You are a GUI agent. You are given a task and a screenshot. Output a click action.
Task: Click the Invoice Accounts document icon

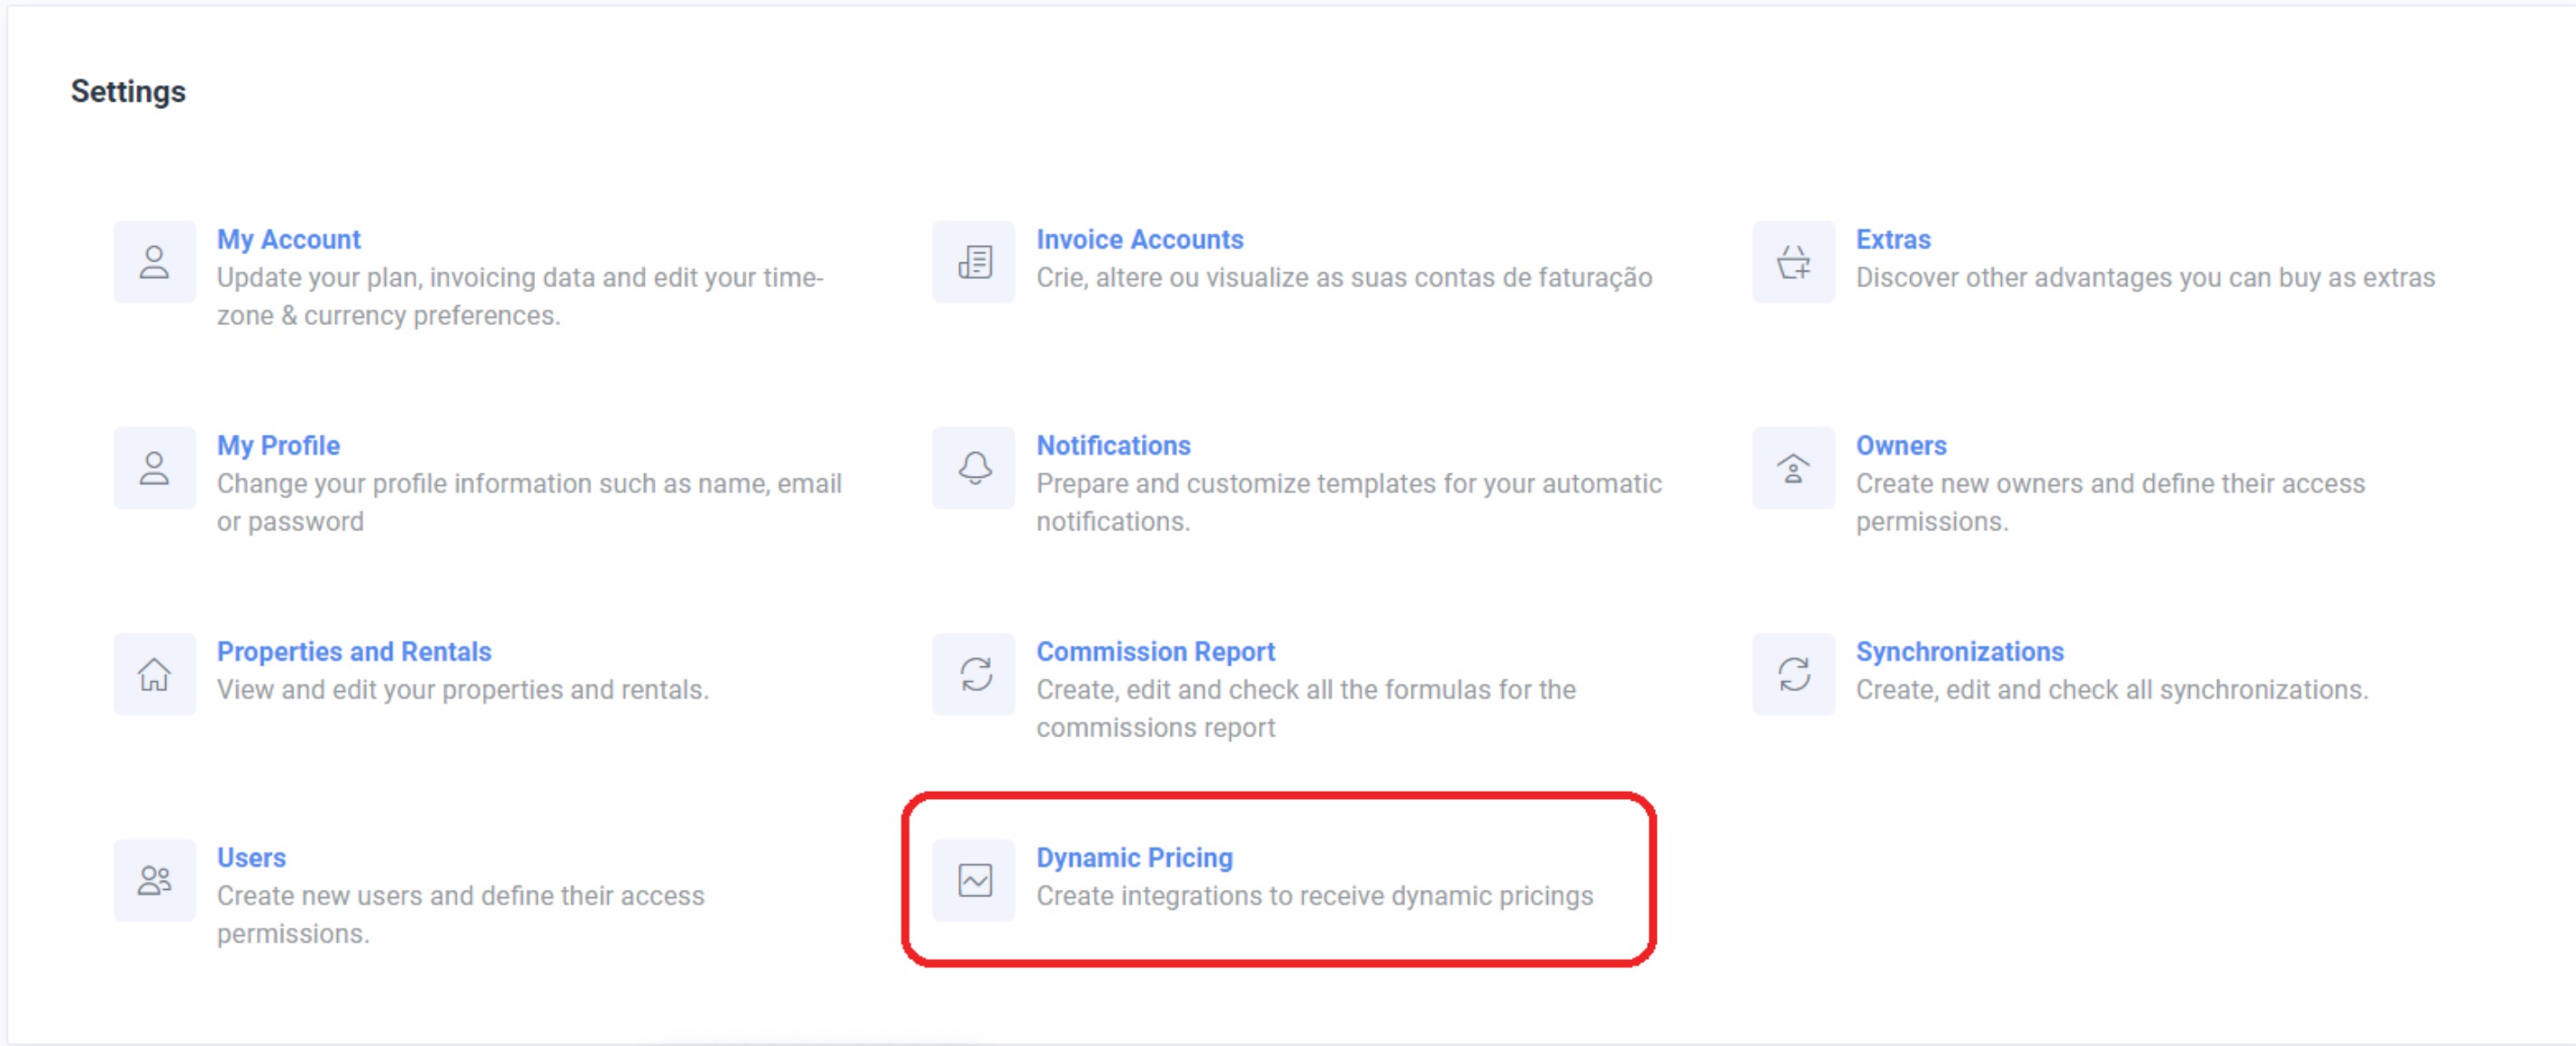click(x=974, y=262)
